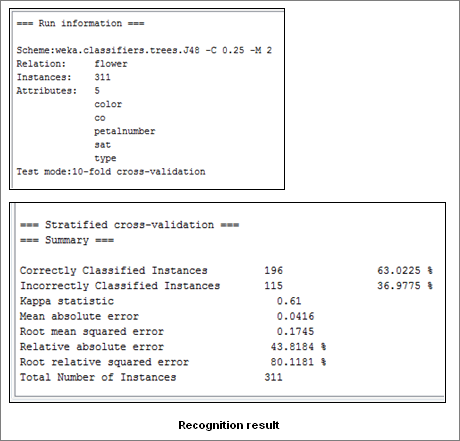Screen dimensions: 460x441
Task: Click the Instances value 311 in run information
Action: point(102,77)
